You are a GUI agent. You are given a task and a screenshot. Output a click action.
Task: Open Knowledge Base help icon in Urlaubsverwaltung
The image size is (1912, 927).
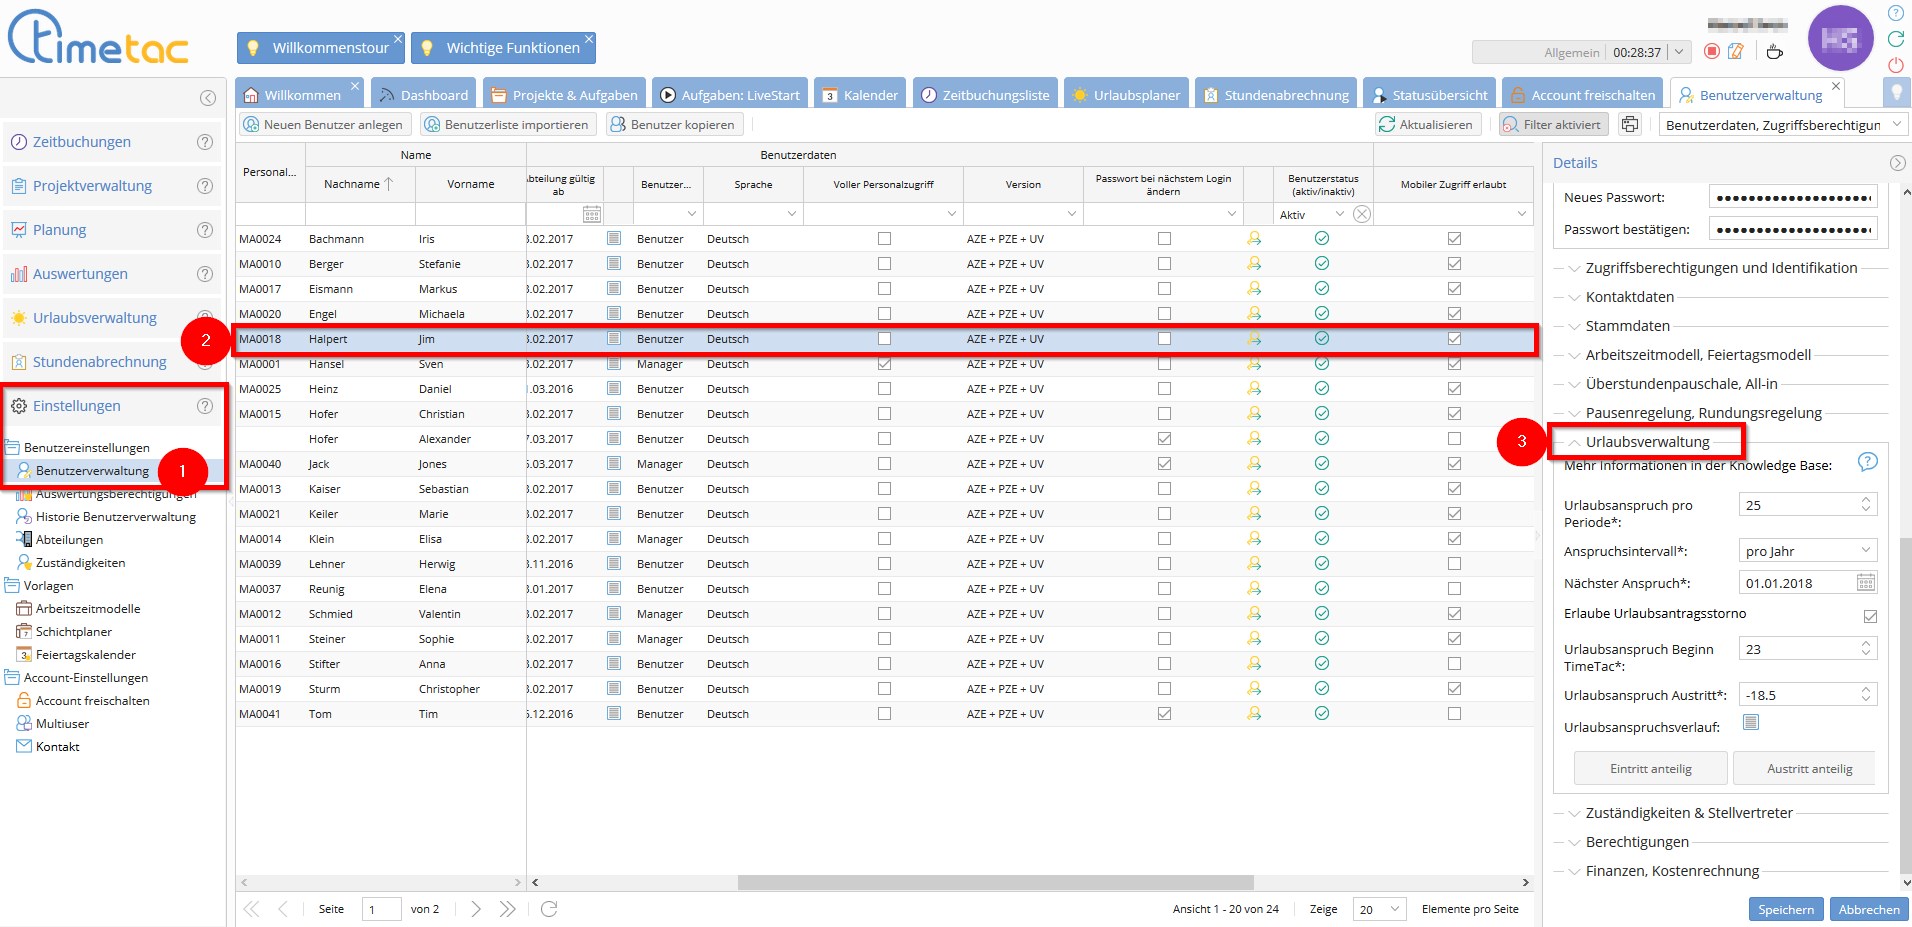pos(1867,462)
